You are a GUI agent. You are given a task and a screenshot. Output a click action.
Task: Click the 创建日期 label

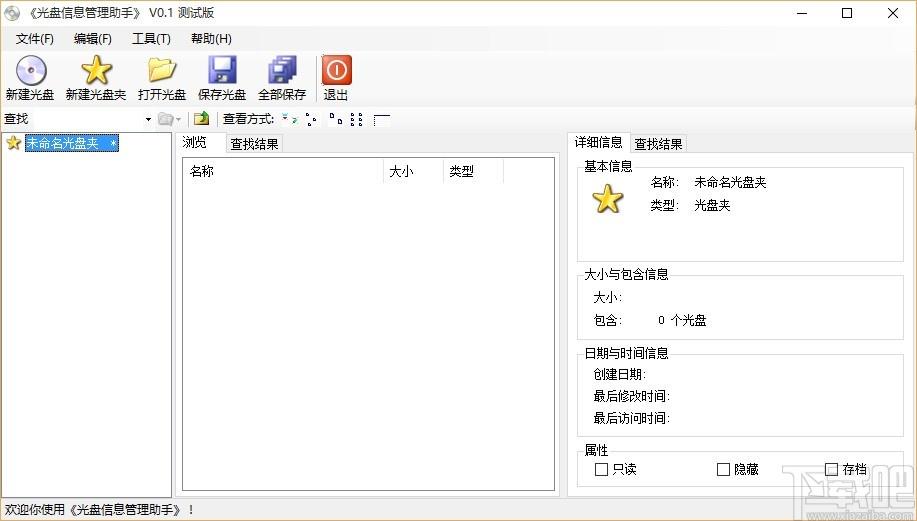coord(619,374)
